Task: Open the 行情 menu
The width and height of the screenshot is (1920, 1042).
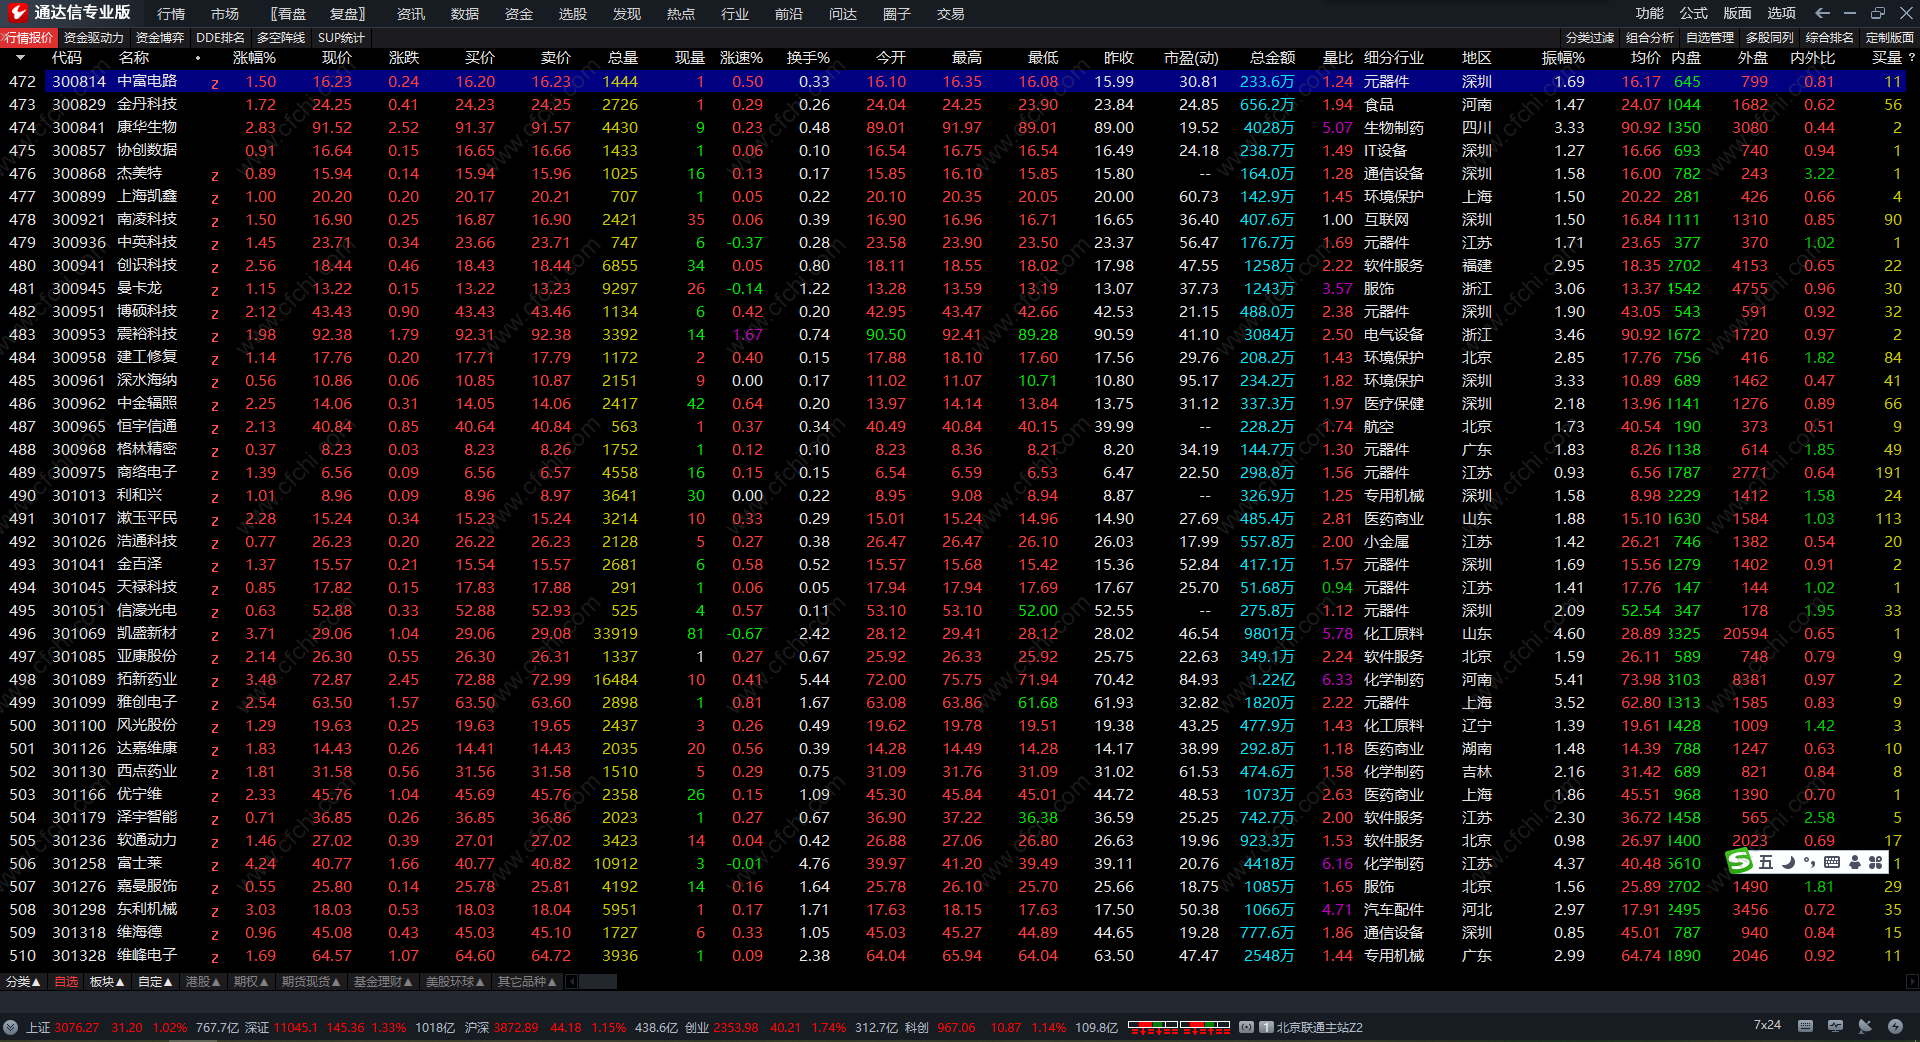Action: point(171,14)
